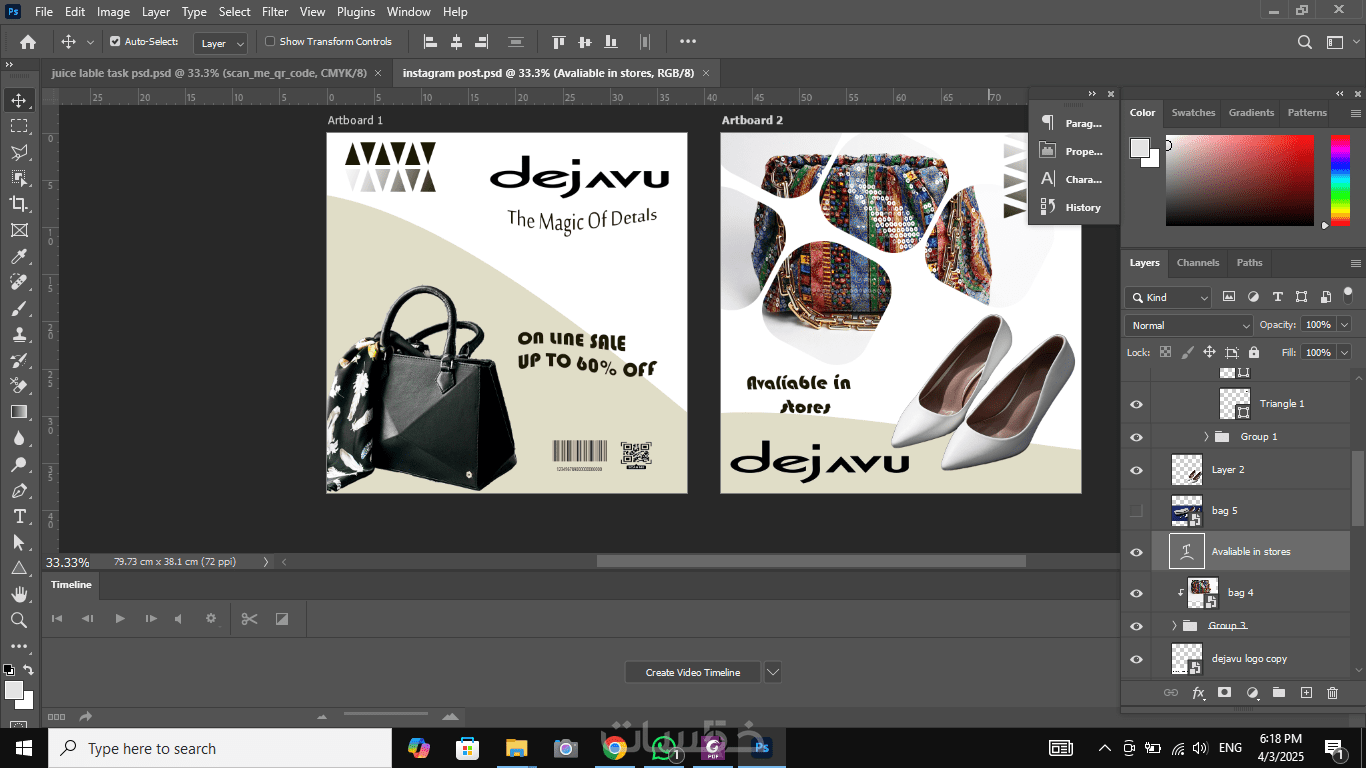This screenshot has height=768, width=1366.
Task: Hide the Layer 2 layer
Action: click(x=1136, y=470)
